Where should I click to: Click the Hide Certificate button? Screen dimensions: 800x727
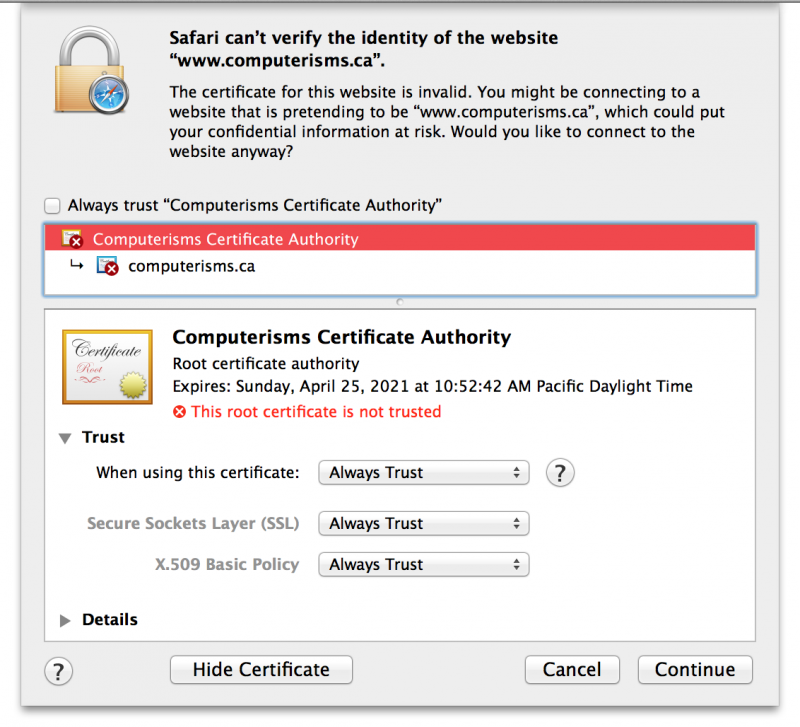pyautogui.click(x=261, y=669)
